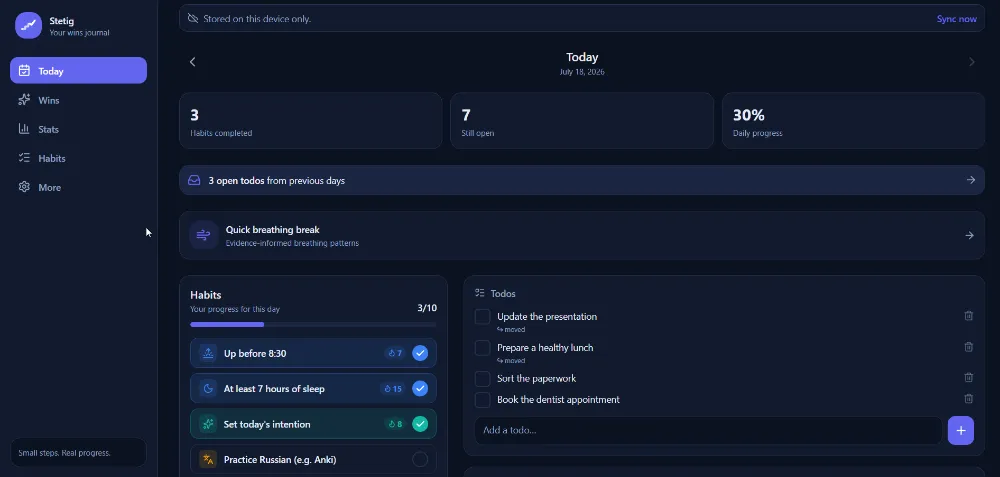Delete the 'Update the presentation' todo
Viewport: 1000px width, 477px height.
[968, 316]
